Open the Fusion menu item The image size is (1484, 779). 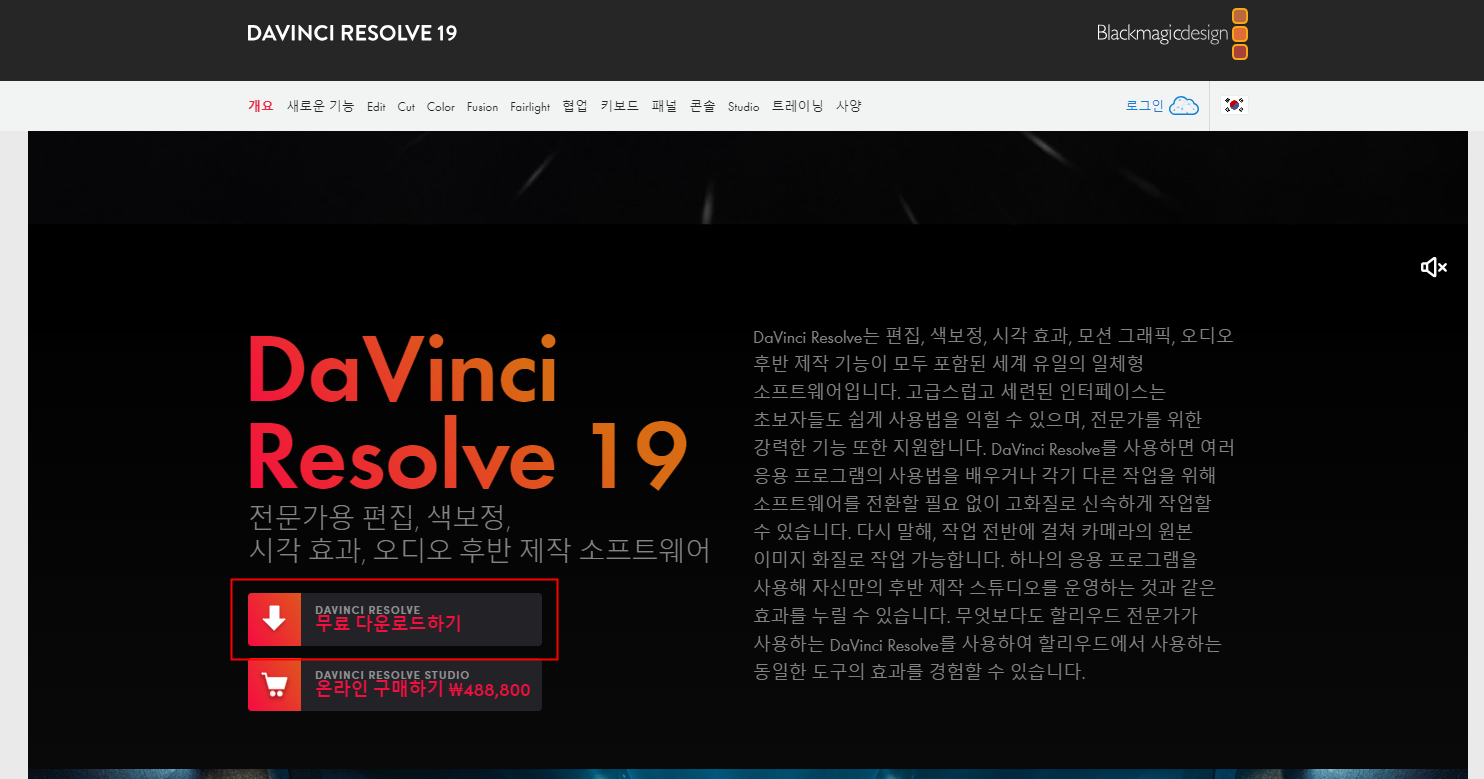pyautogui.click(x=482, y=107)
